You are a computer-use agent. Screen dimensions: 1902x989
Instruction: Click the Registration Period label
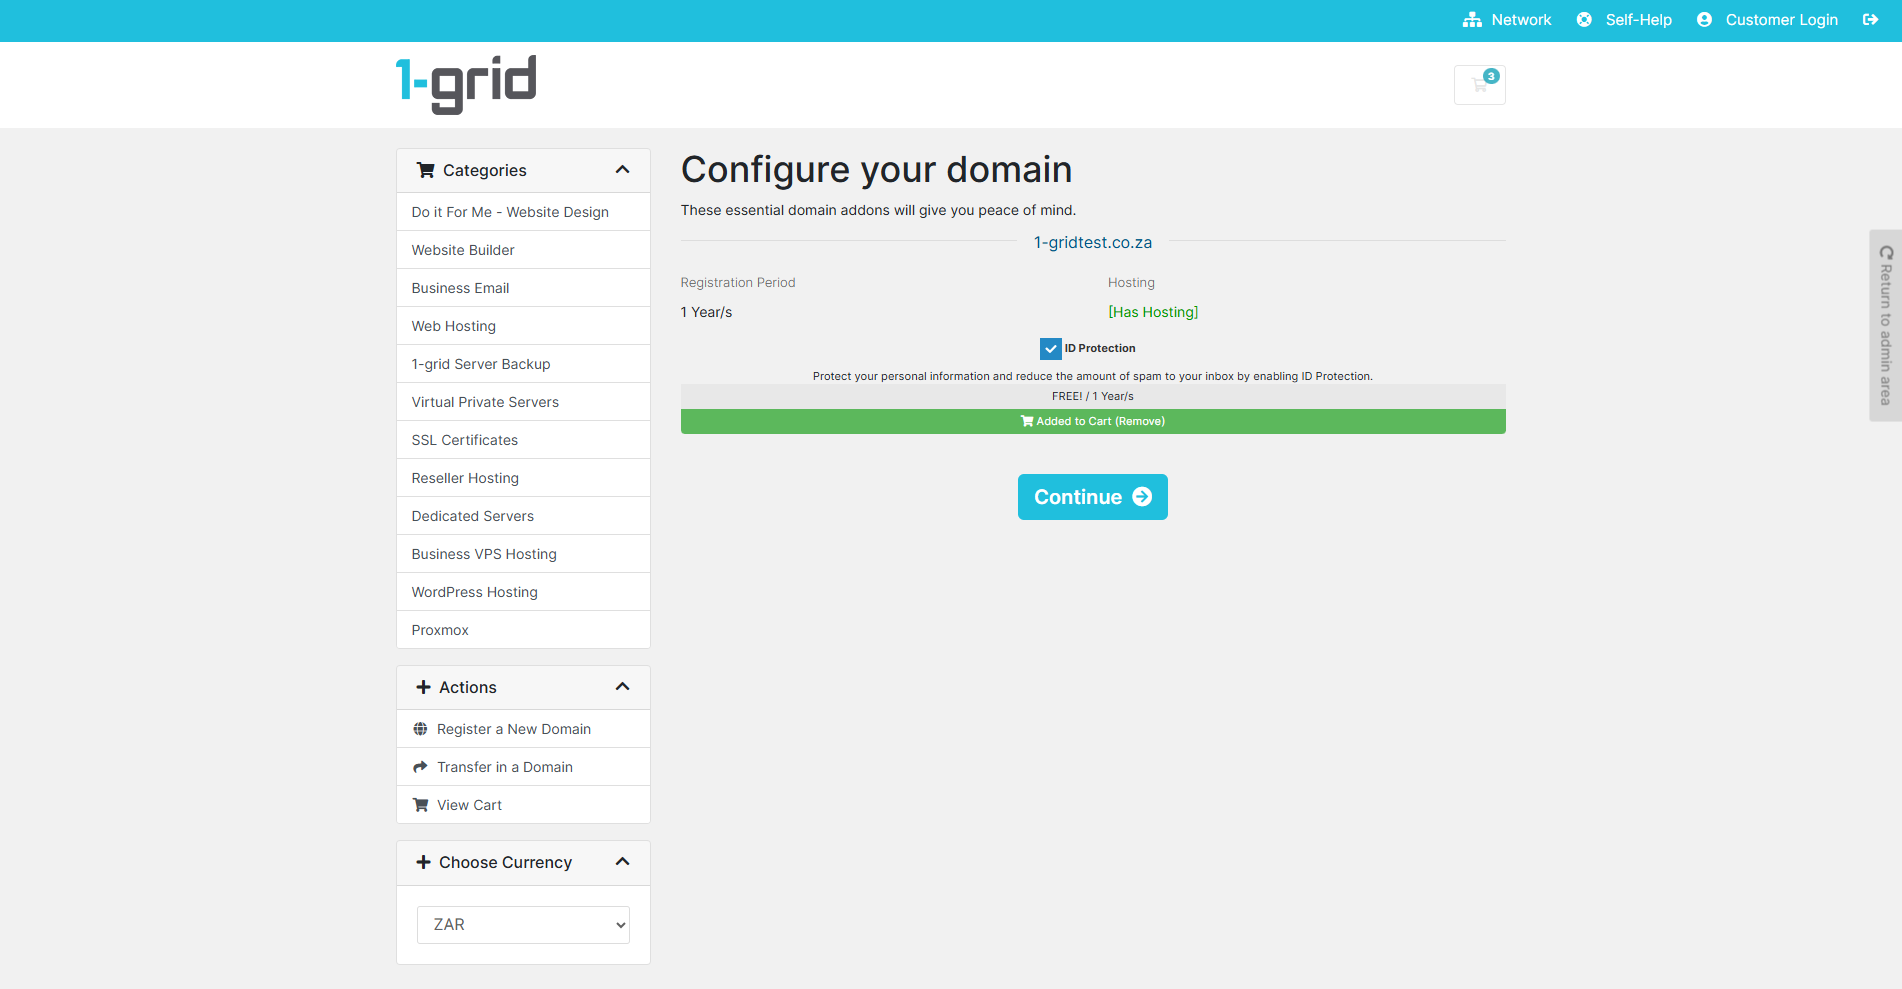tap(738, 283)
